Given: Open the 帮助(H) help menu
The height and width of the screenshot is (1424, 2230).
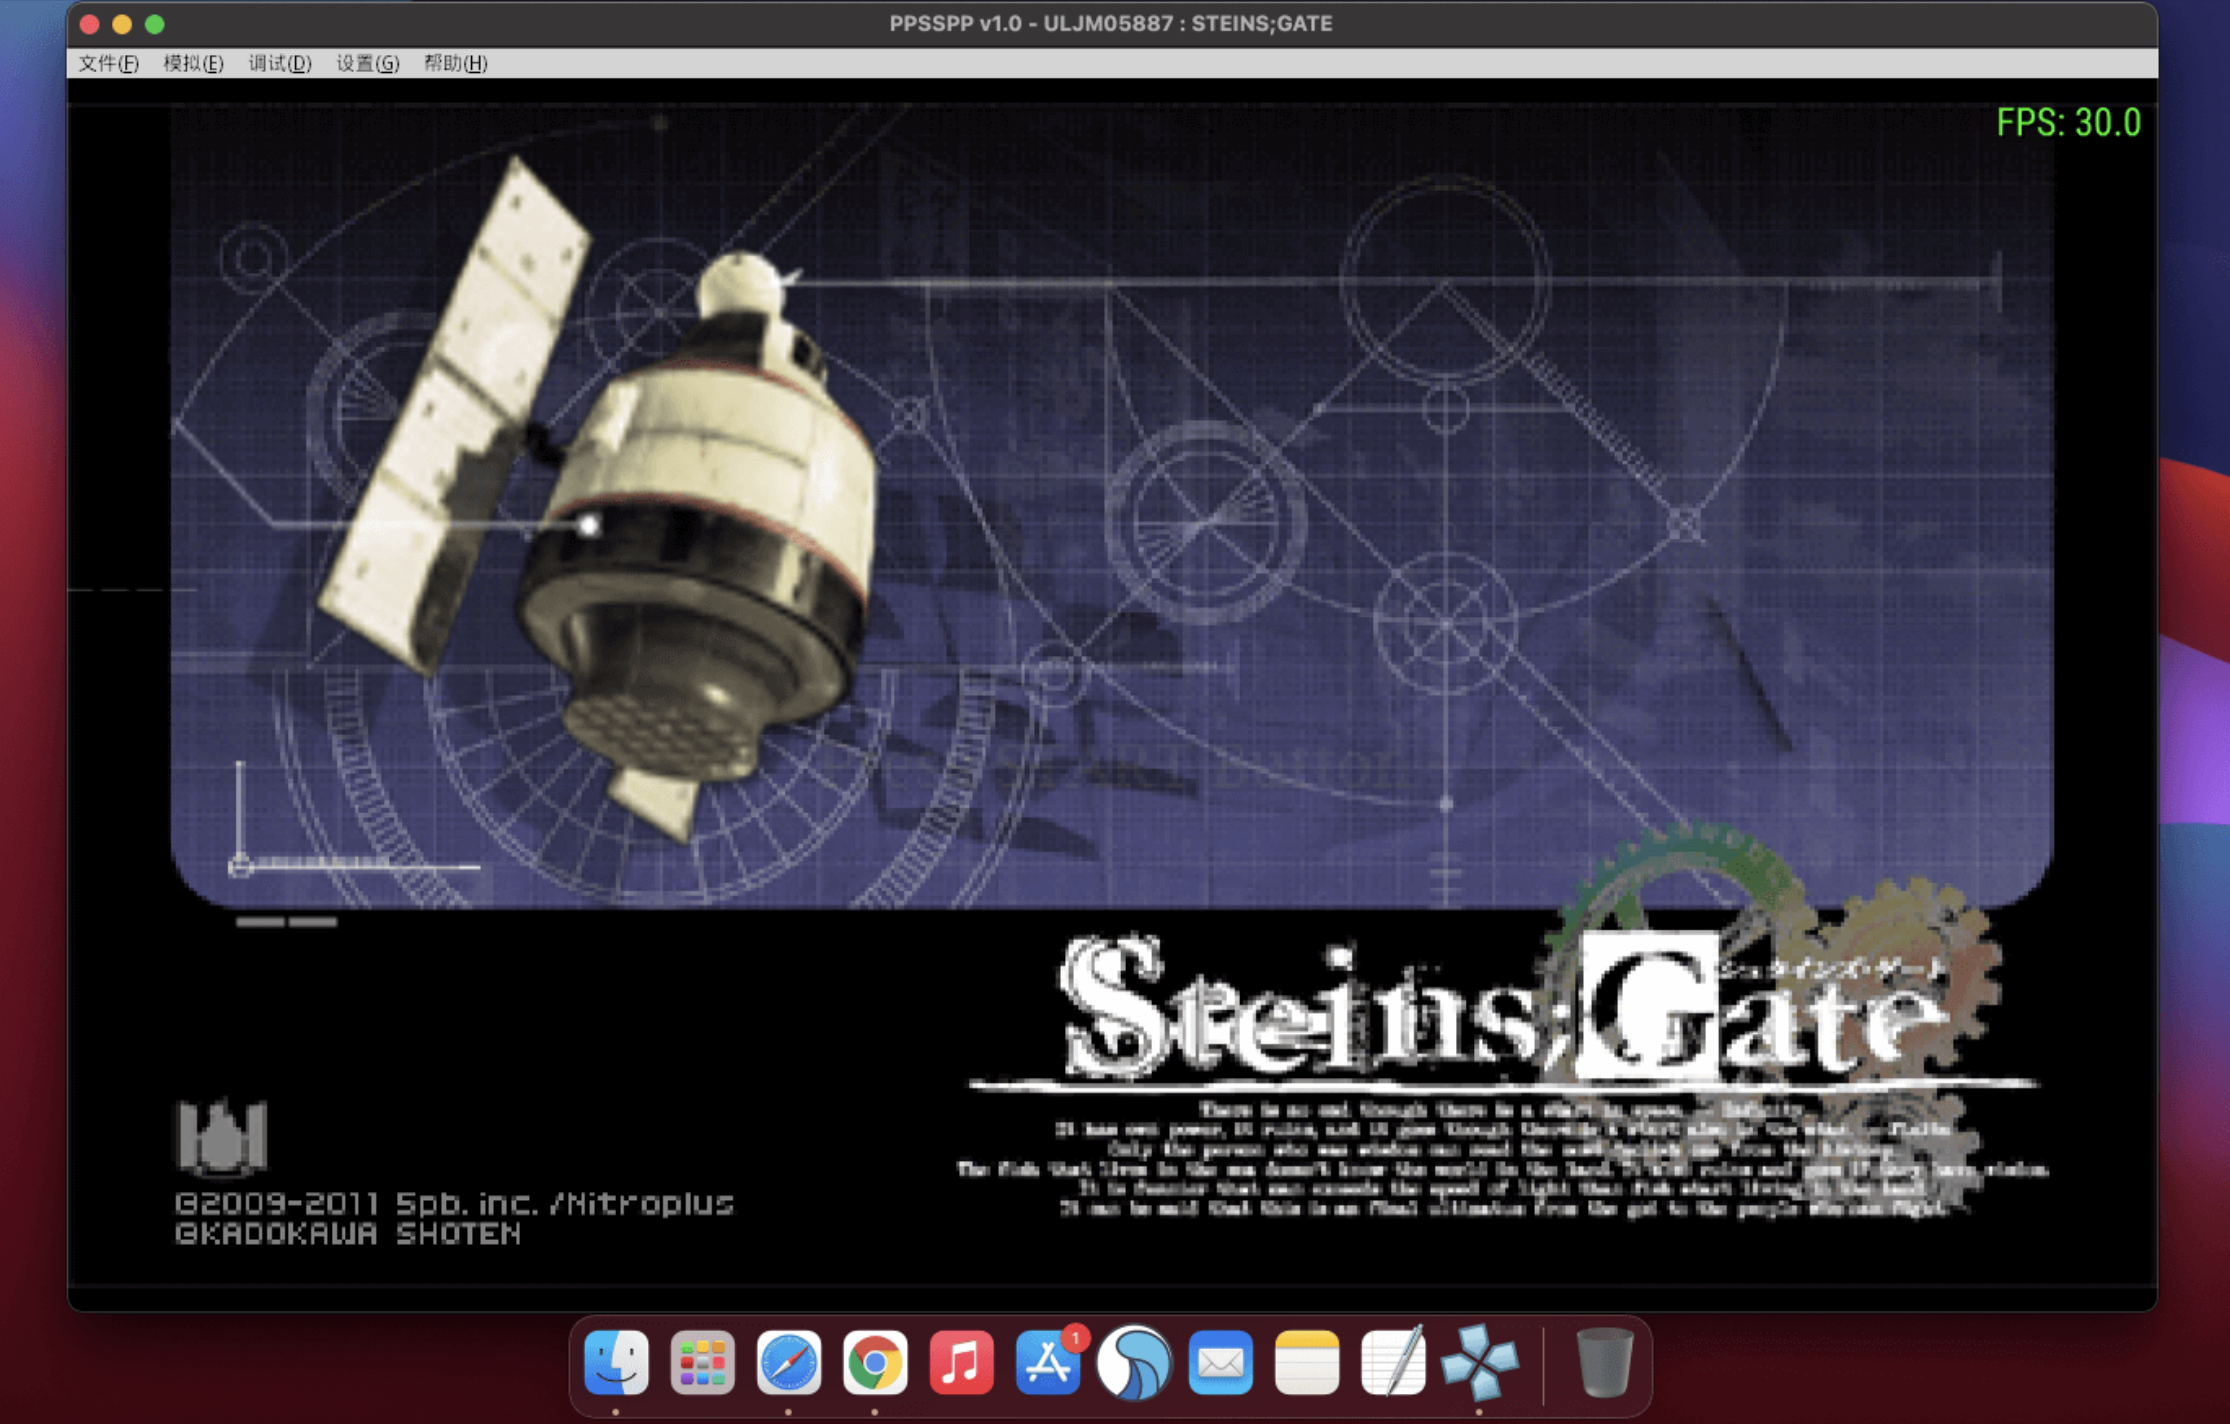Looking at the screenshot, I should 455,63.
